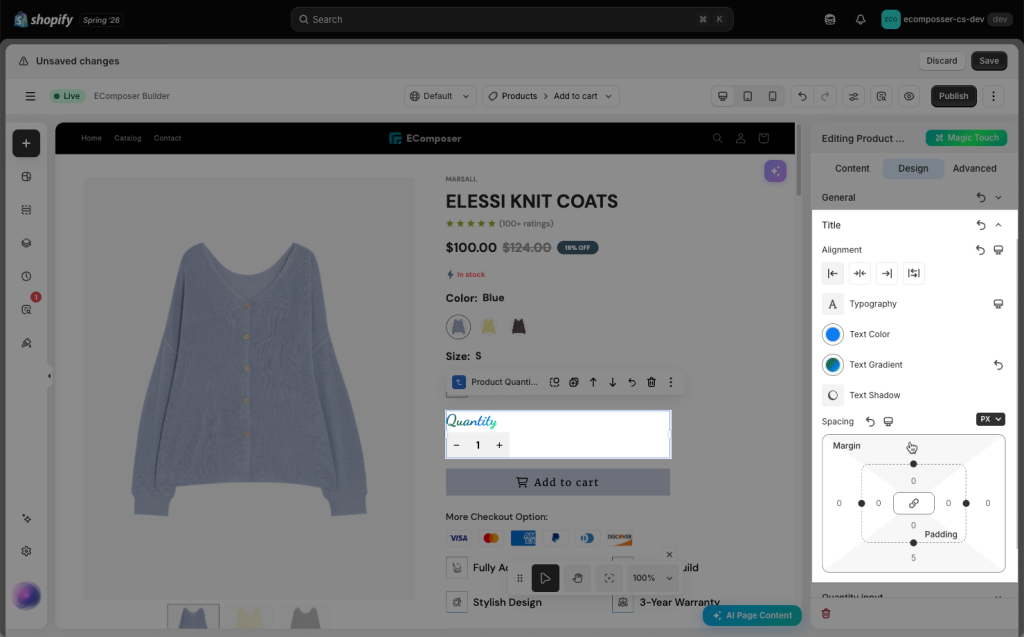Open page settings sliders icon
The image size is (1024, 637).
854,96
